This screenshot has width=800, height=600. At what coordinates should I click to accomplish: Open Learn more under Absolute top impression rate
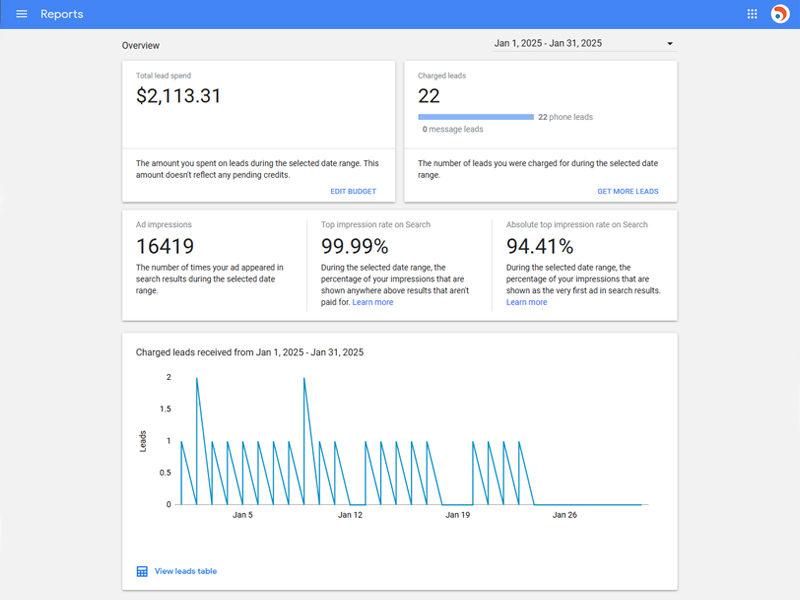[526, 302]
